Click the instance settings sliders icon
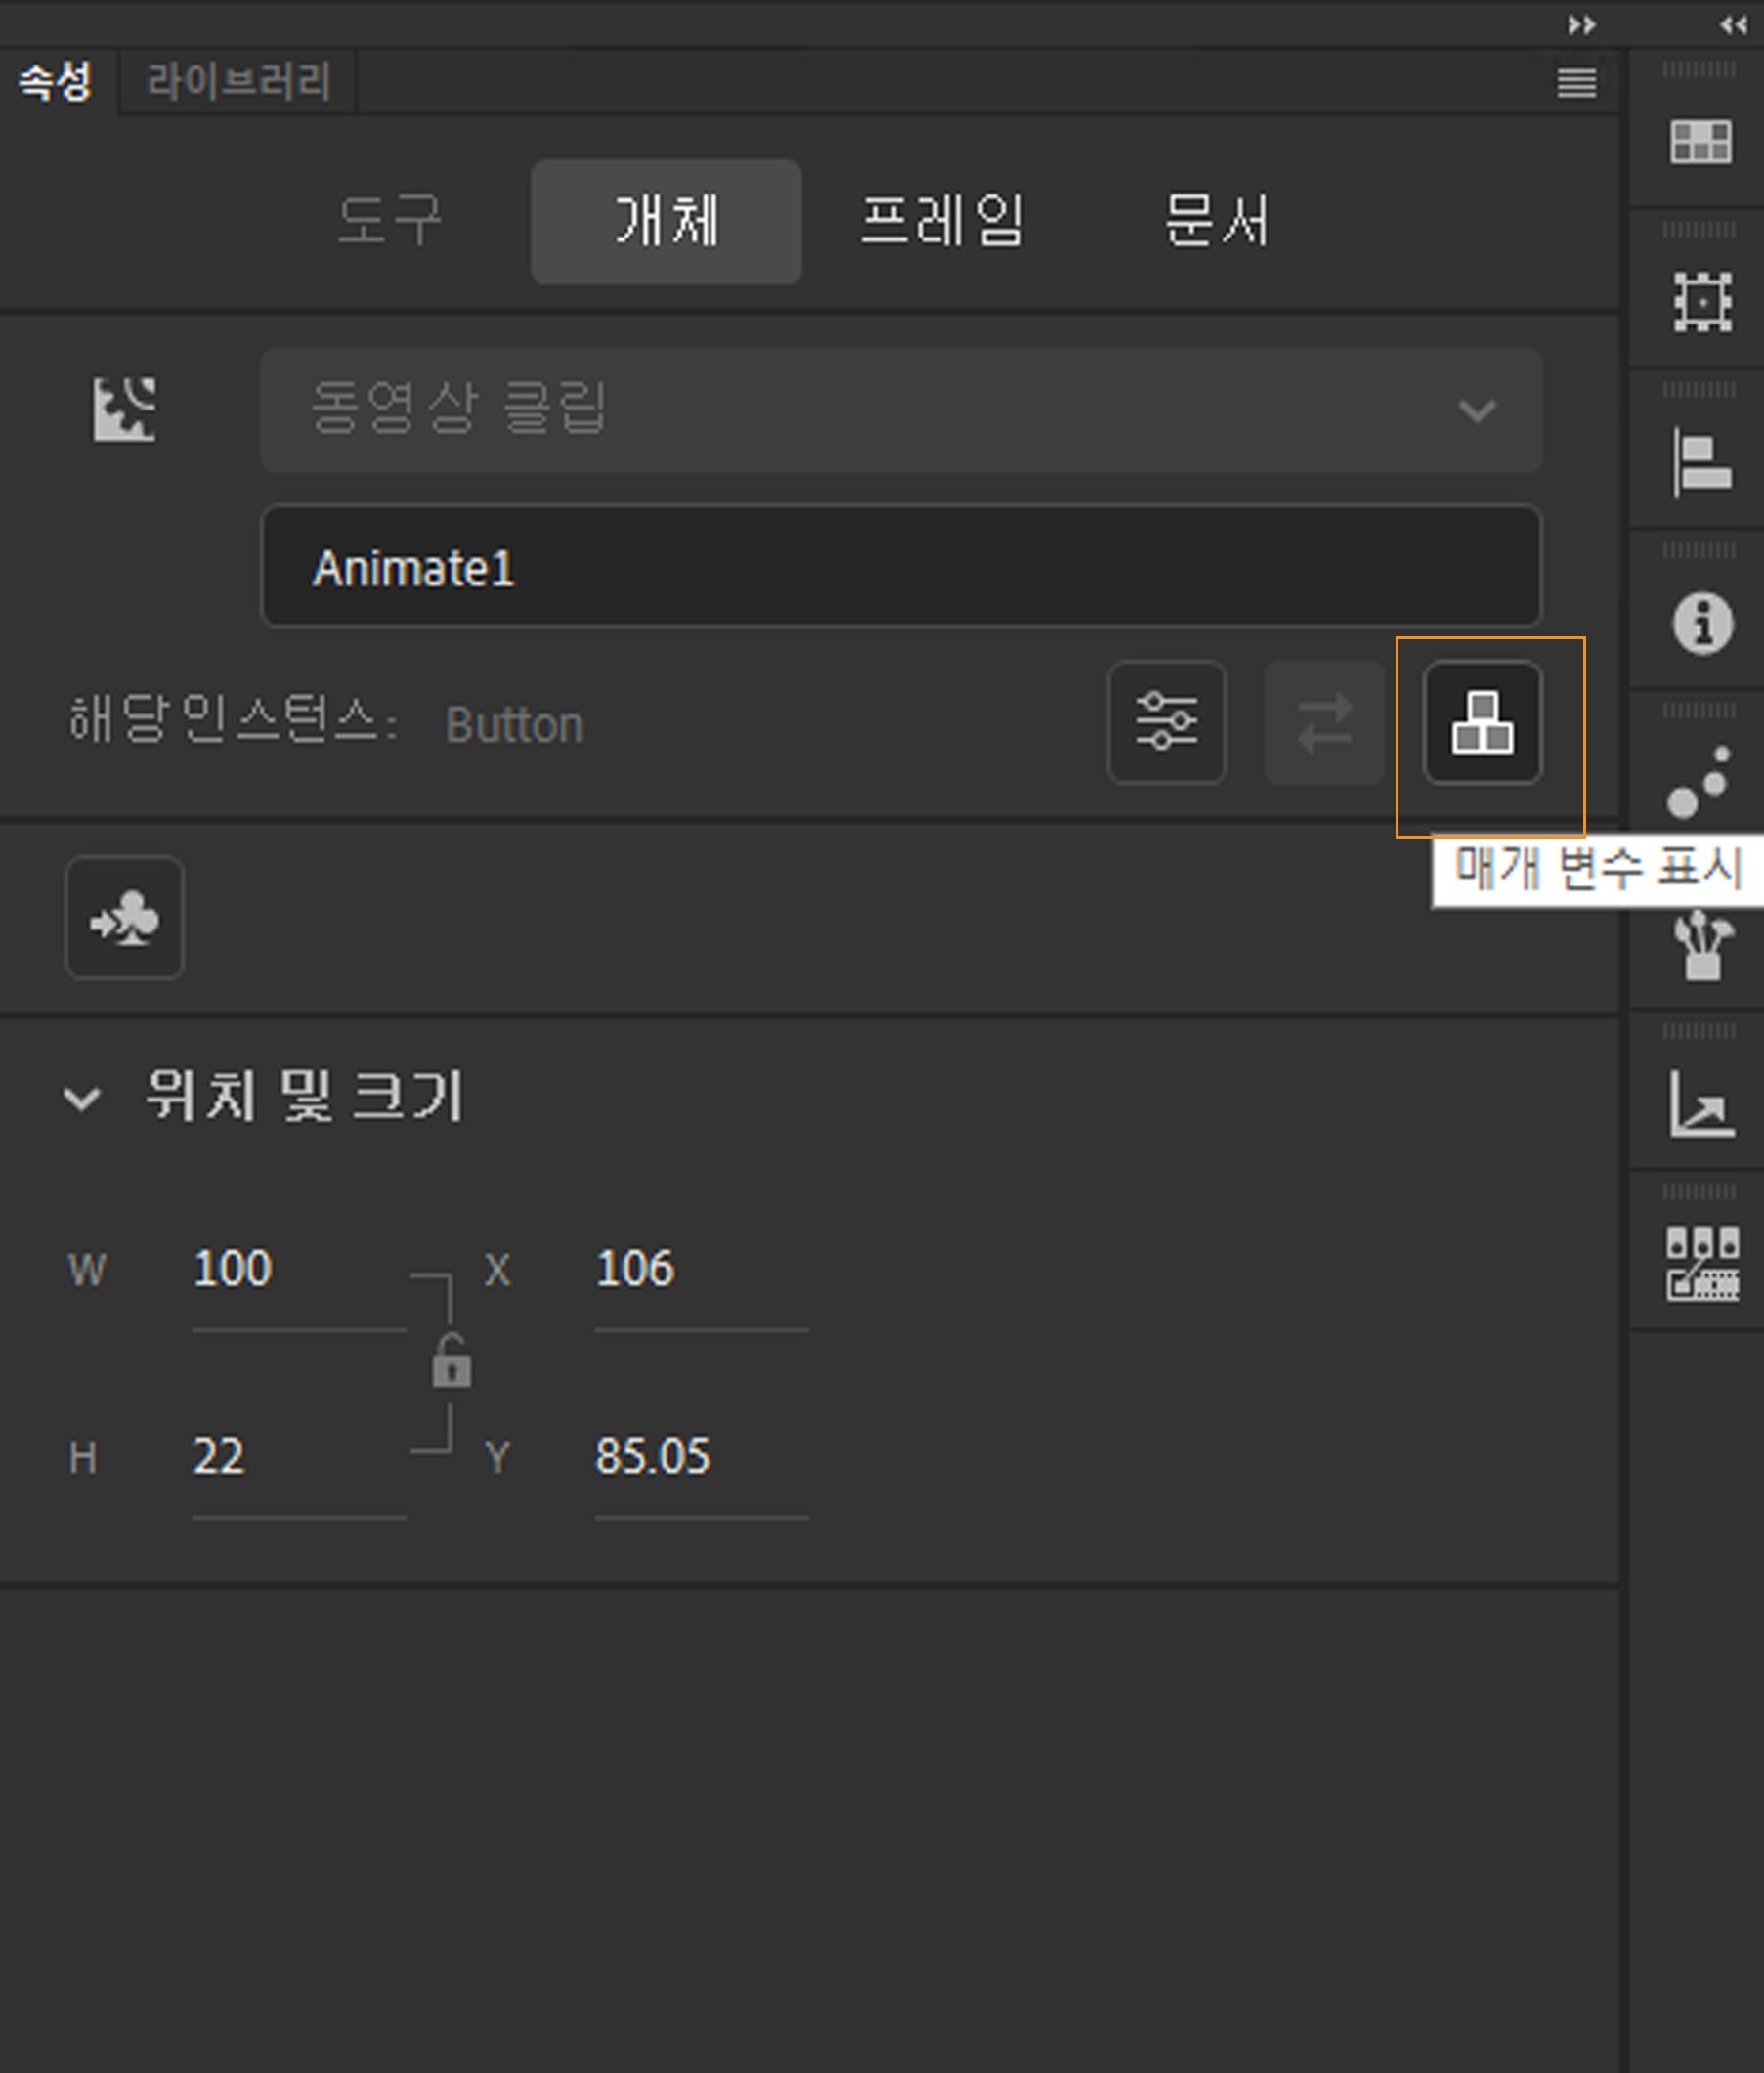This screenshot has height=2073, width=1764. [x=1166, y=722]
